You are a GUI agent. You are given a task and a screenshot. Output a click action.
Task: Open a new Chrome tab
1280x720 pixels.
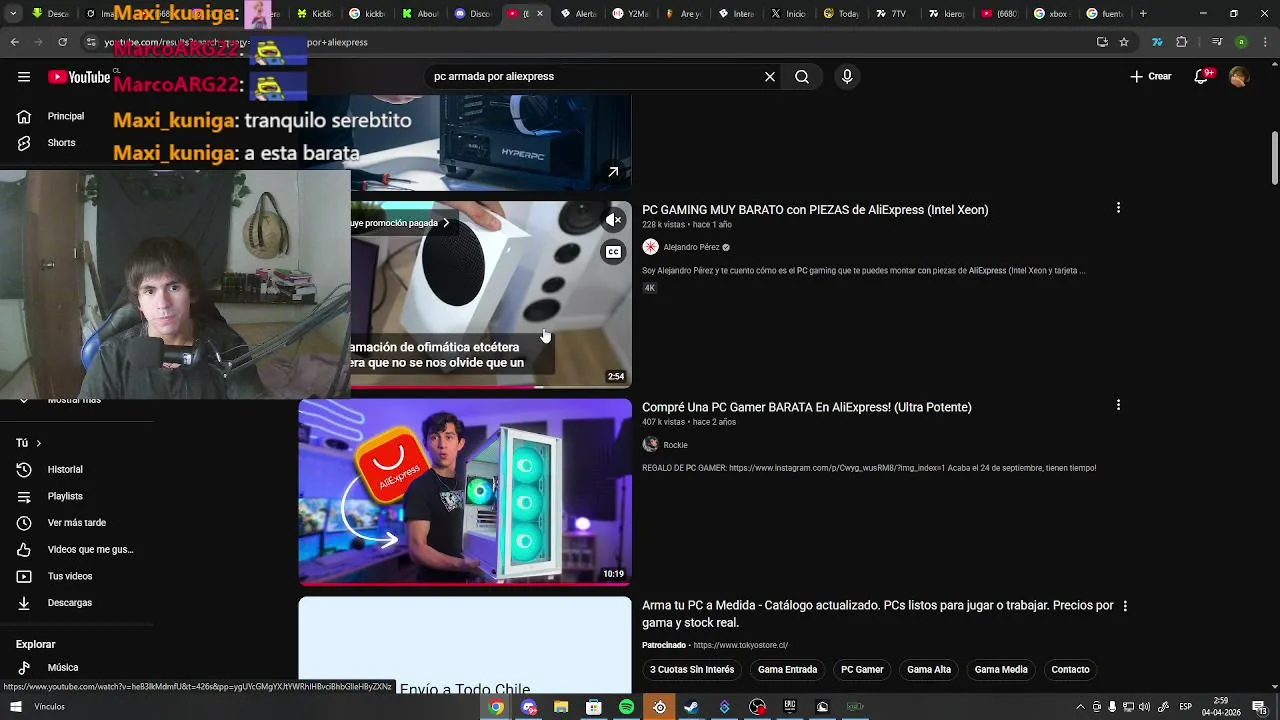[1143, 14]
